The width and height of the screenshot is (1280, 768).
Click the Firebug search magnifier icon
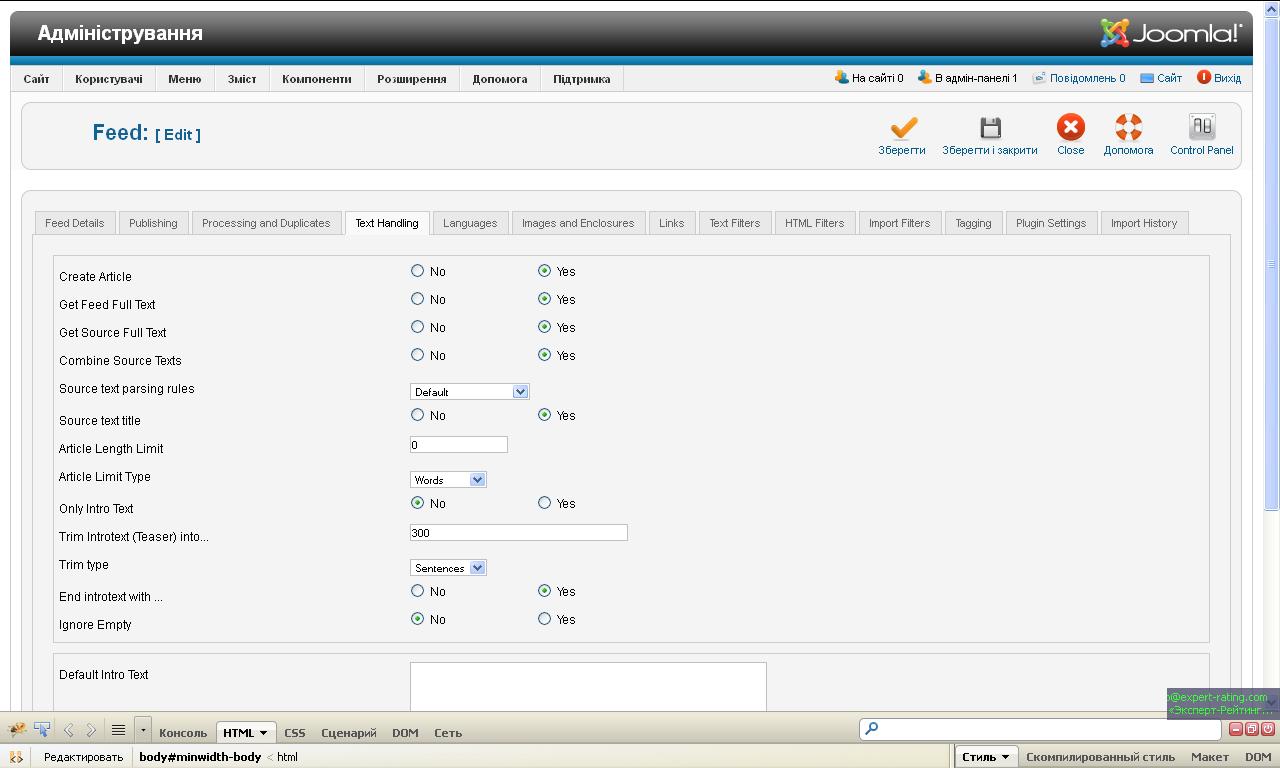(x=871, y=729)
